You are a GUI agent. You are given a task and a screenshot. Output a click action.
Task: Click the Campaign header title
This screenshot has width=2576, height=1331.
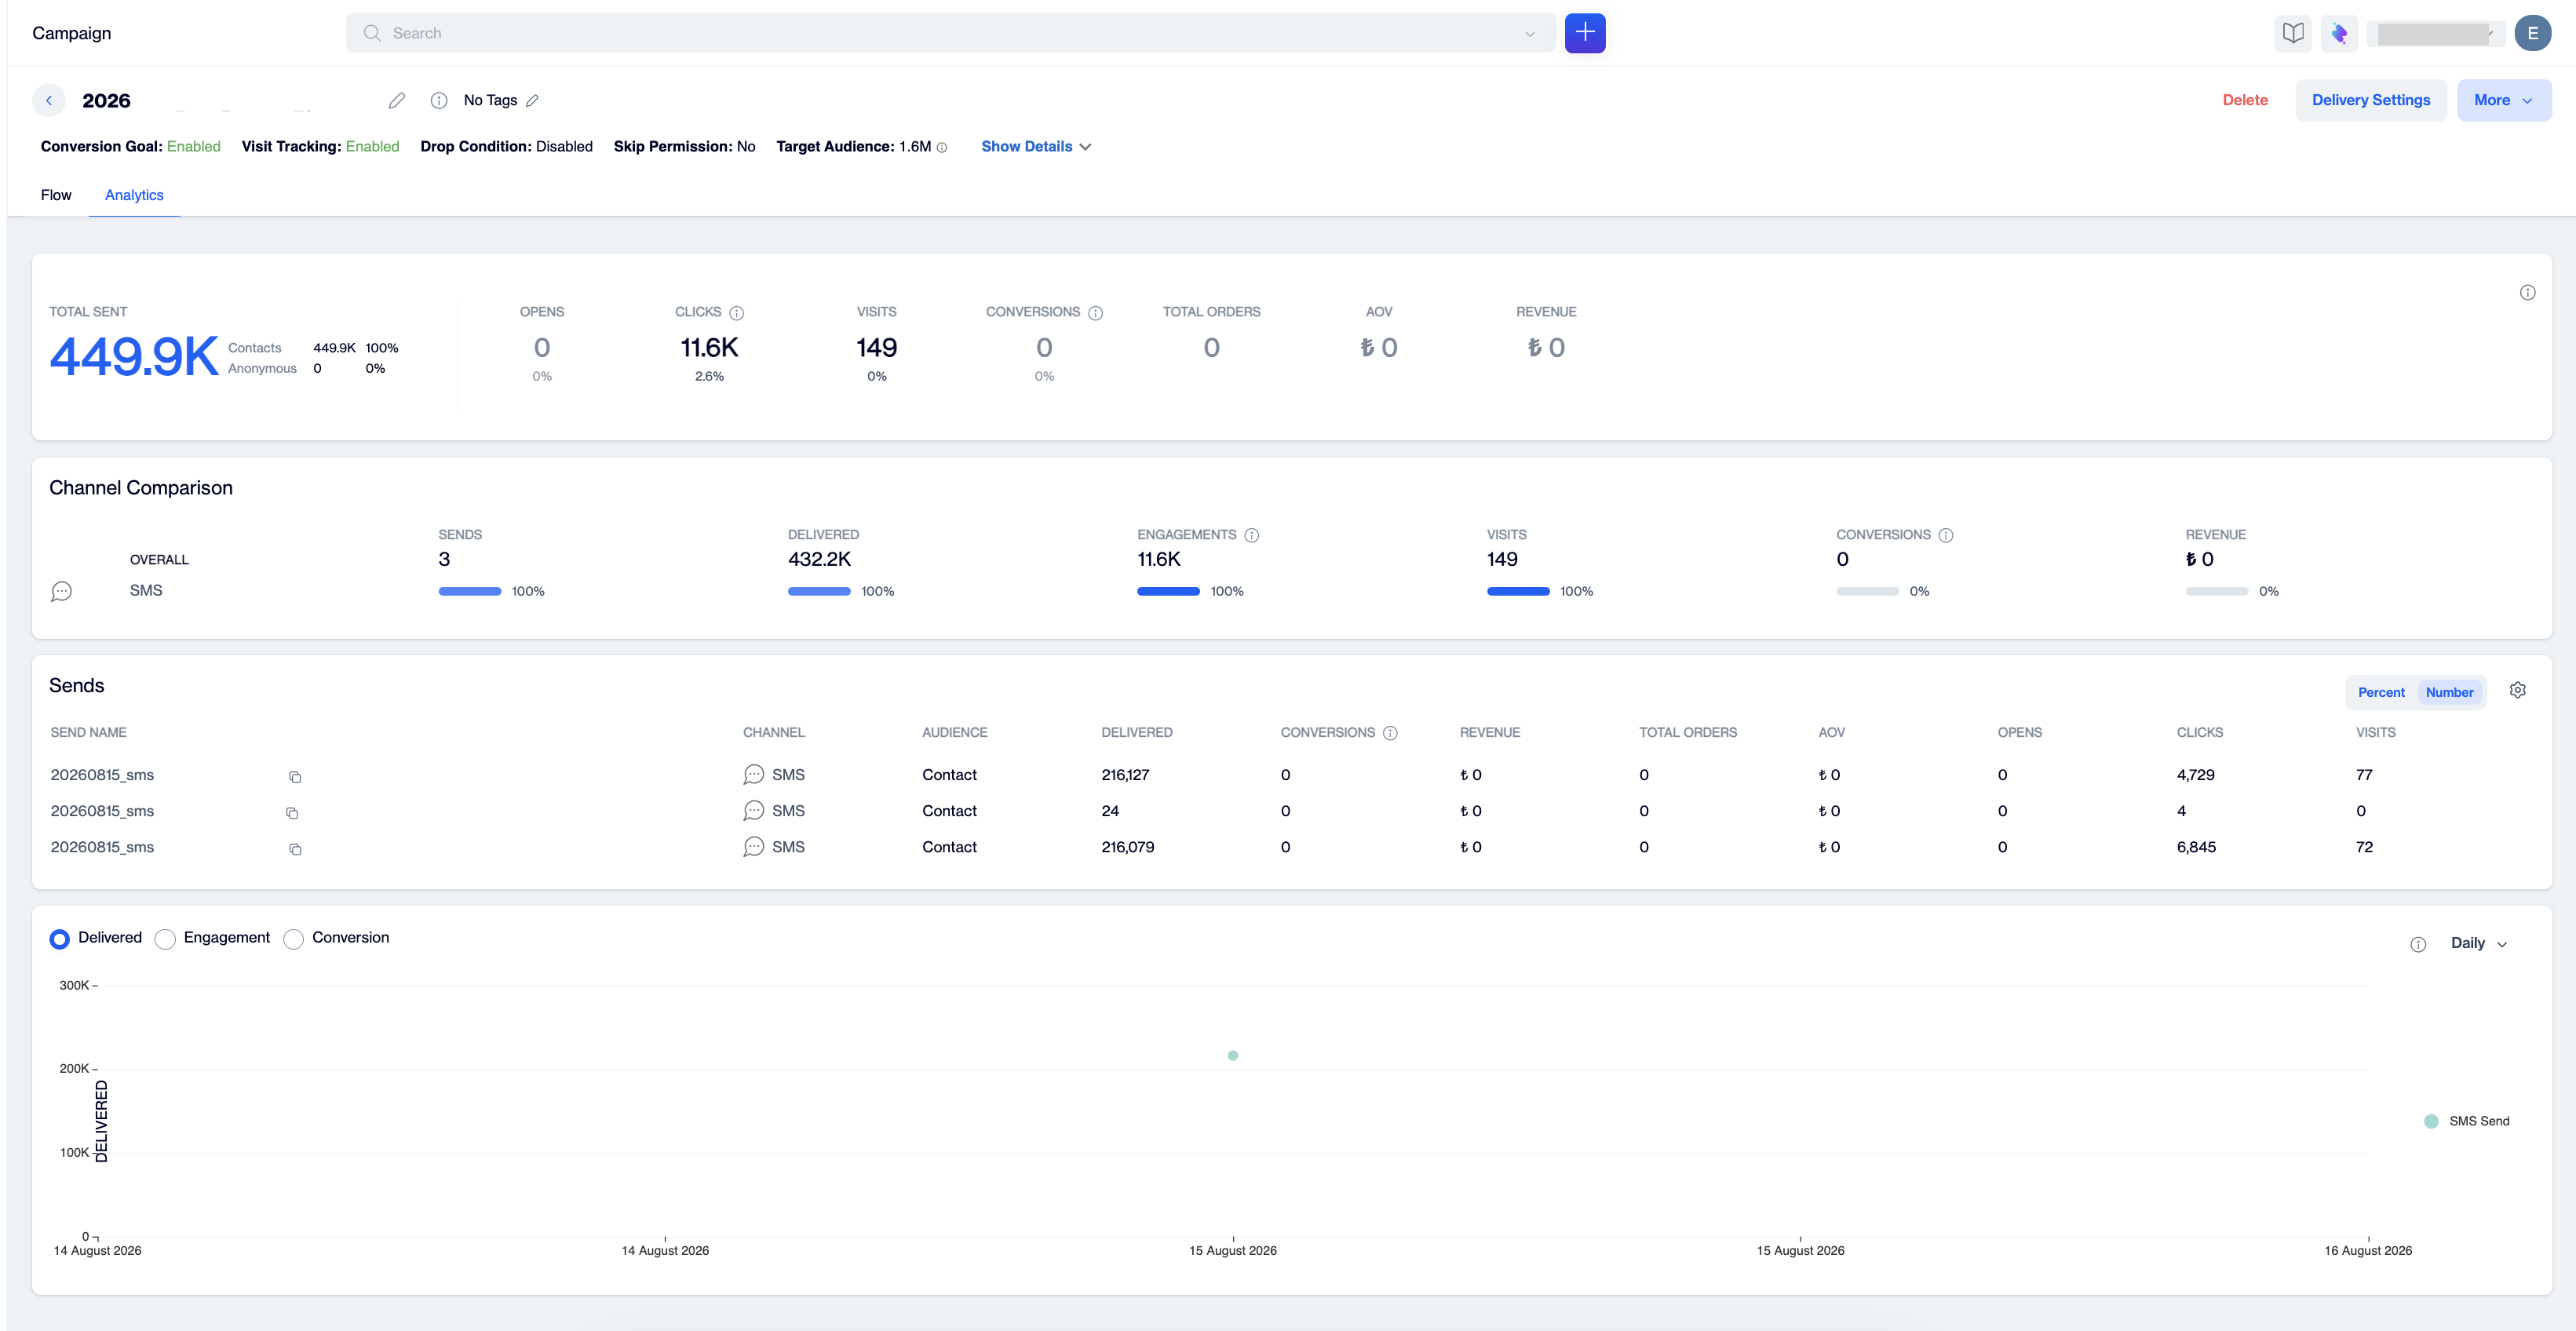pyautogui.click(x=72, y=33)
